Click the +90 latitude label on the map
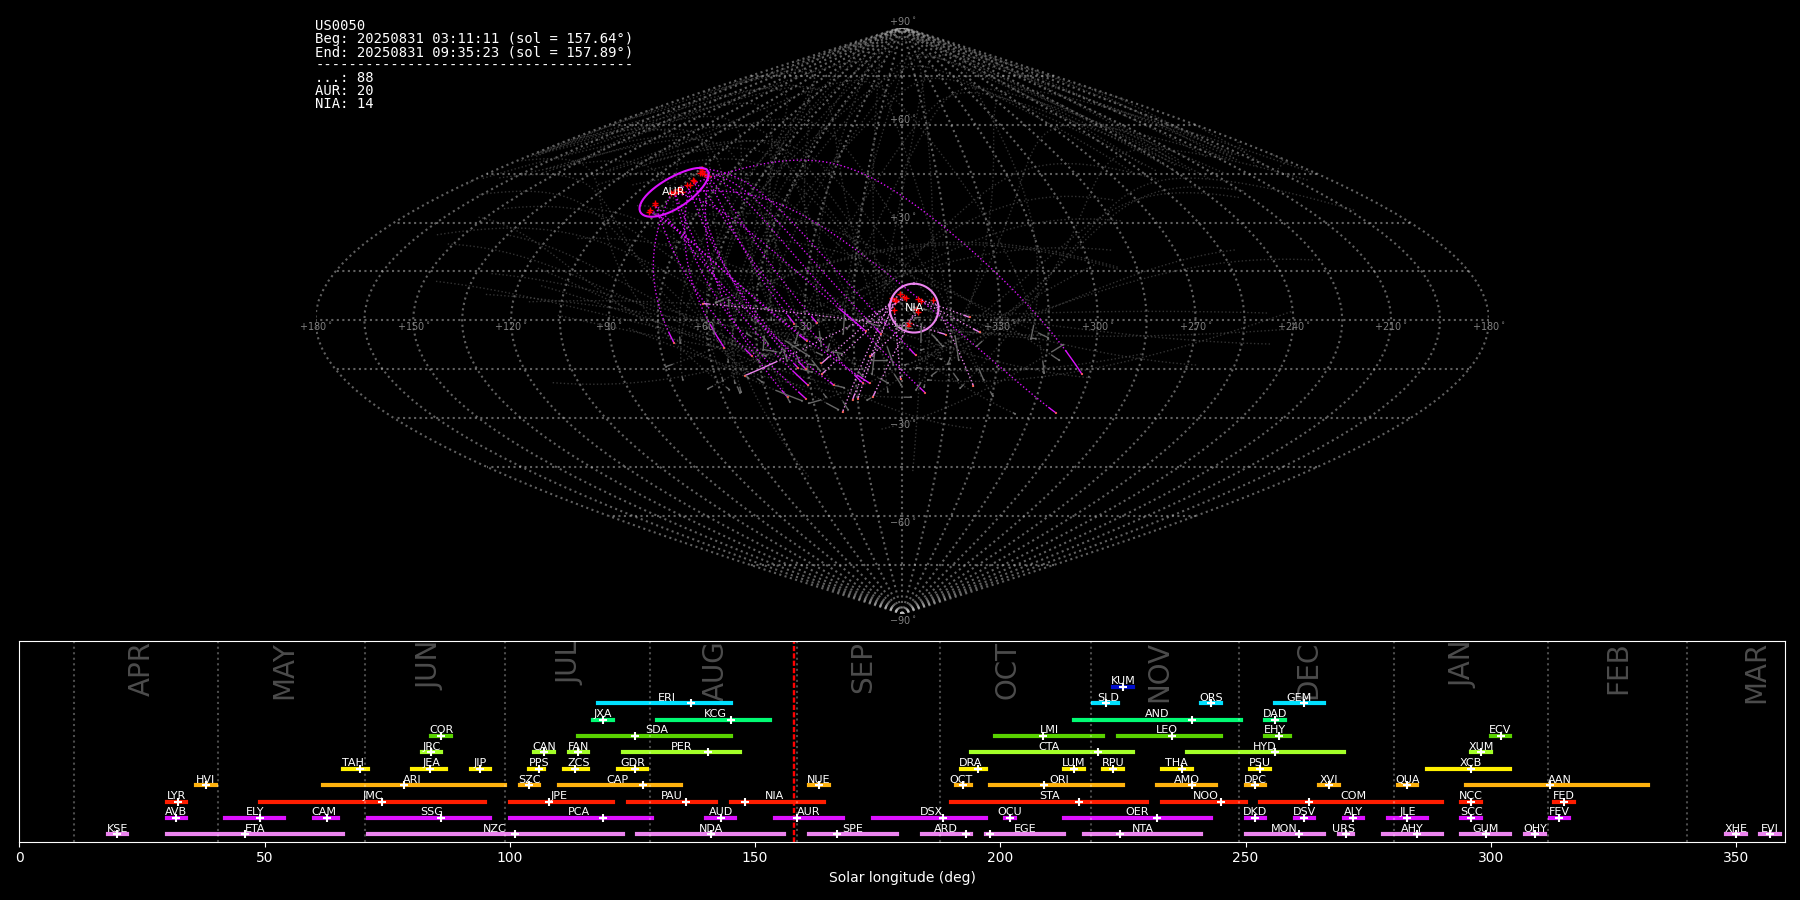 click(902, 22)
